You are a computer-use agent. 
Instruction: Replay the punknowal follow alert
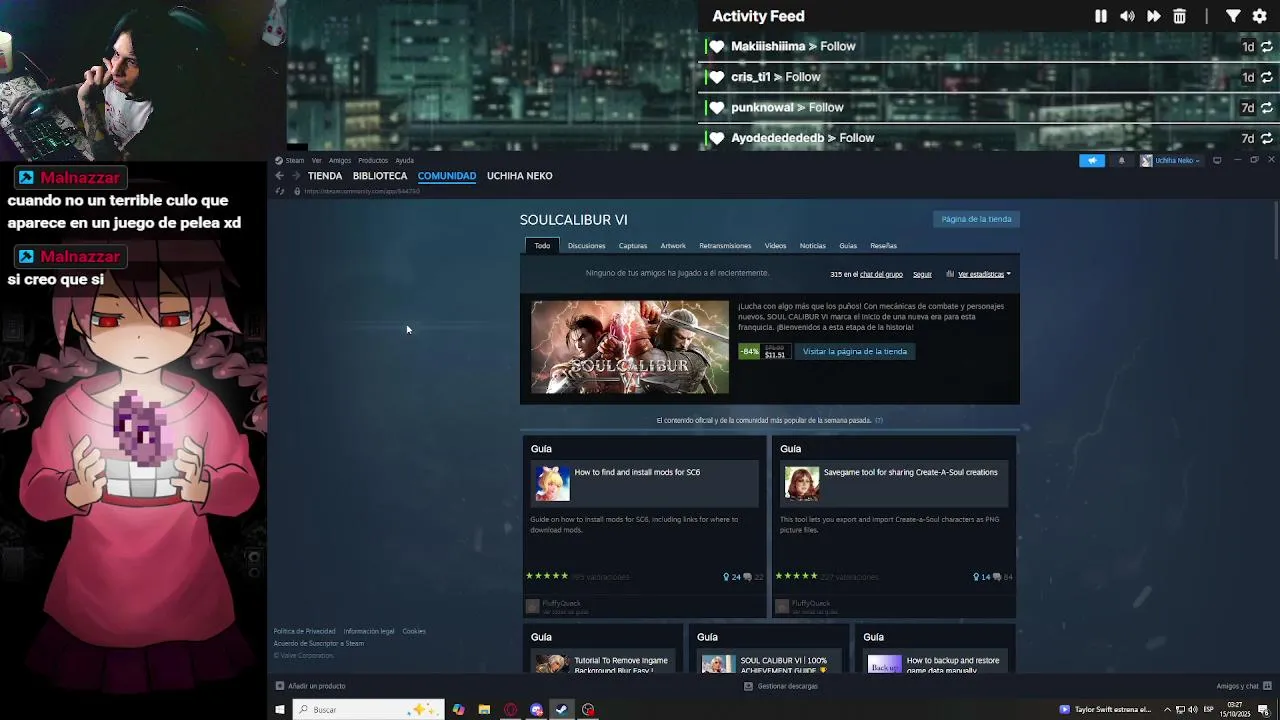tap(1266, 108)
